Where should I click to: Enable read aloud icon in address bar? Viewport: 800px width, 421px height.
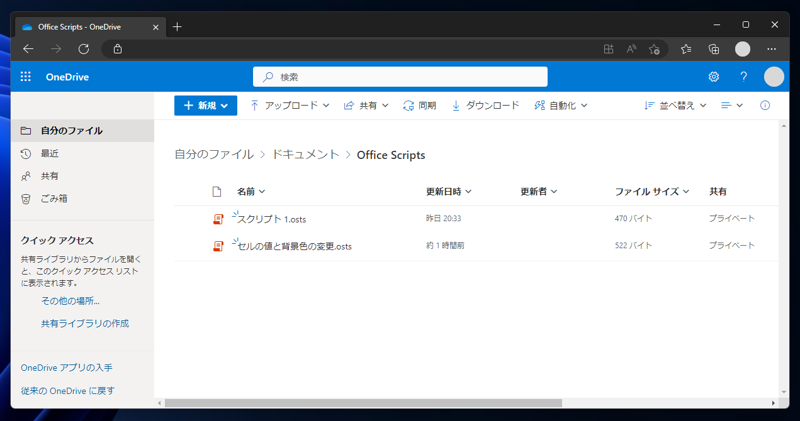click(x=631, y=49)
